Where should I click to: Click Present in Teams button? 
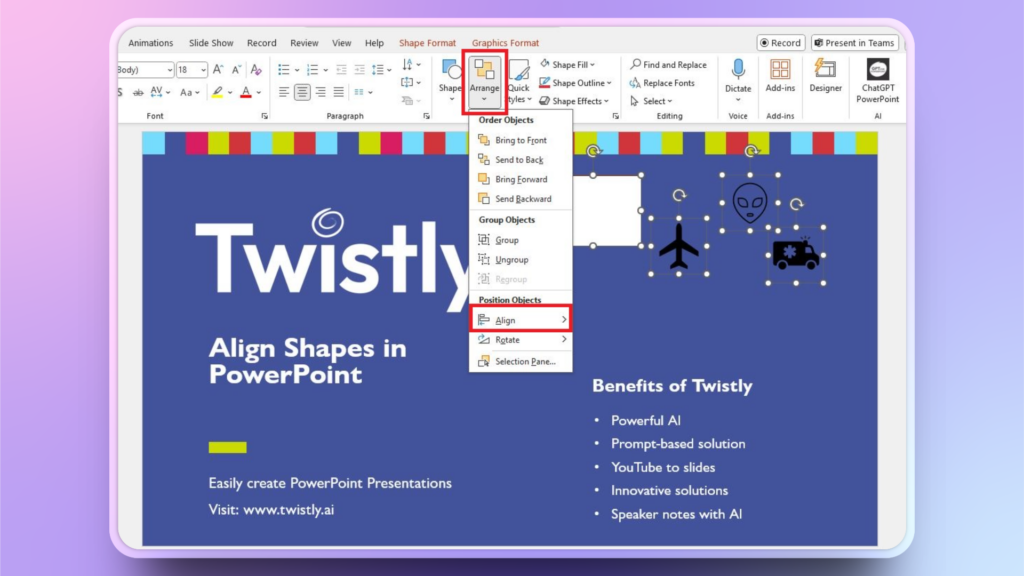click(x=854, y=43)
